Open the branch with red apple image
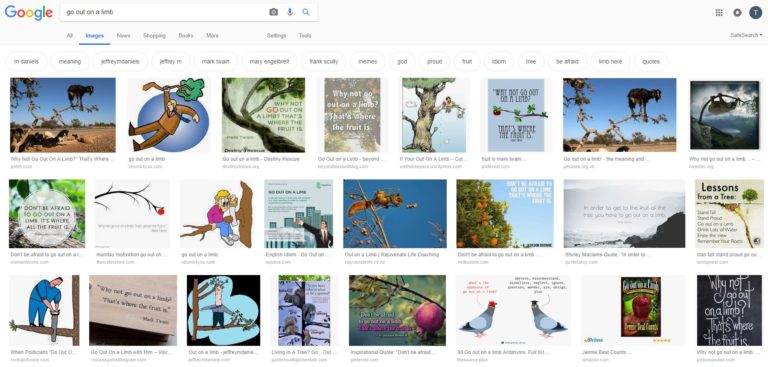This screenshot has width=768, height=367. click(132, 214)
